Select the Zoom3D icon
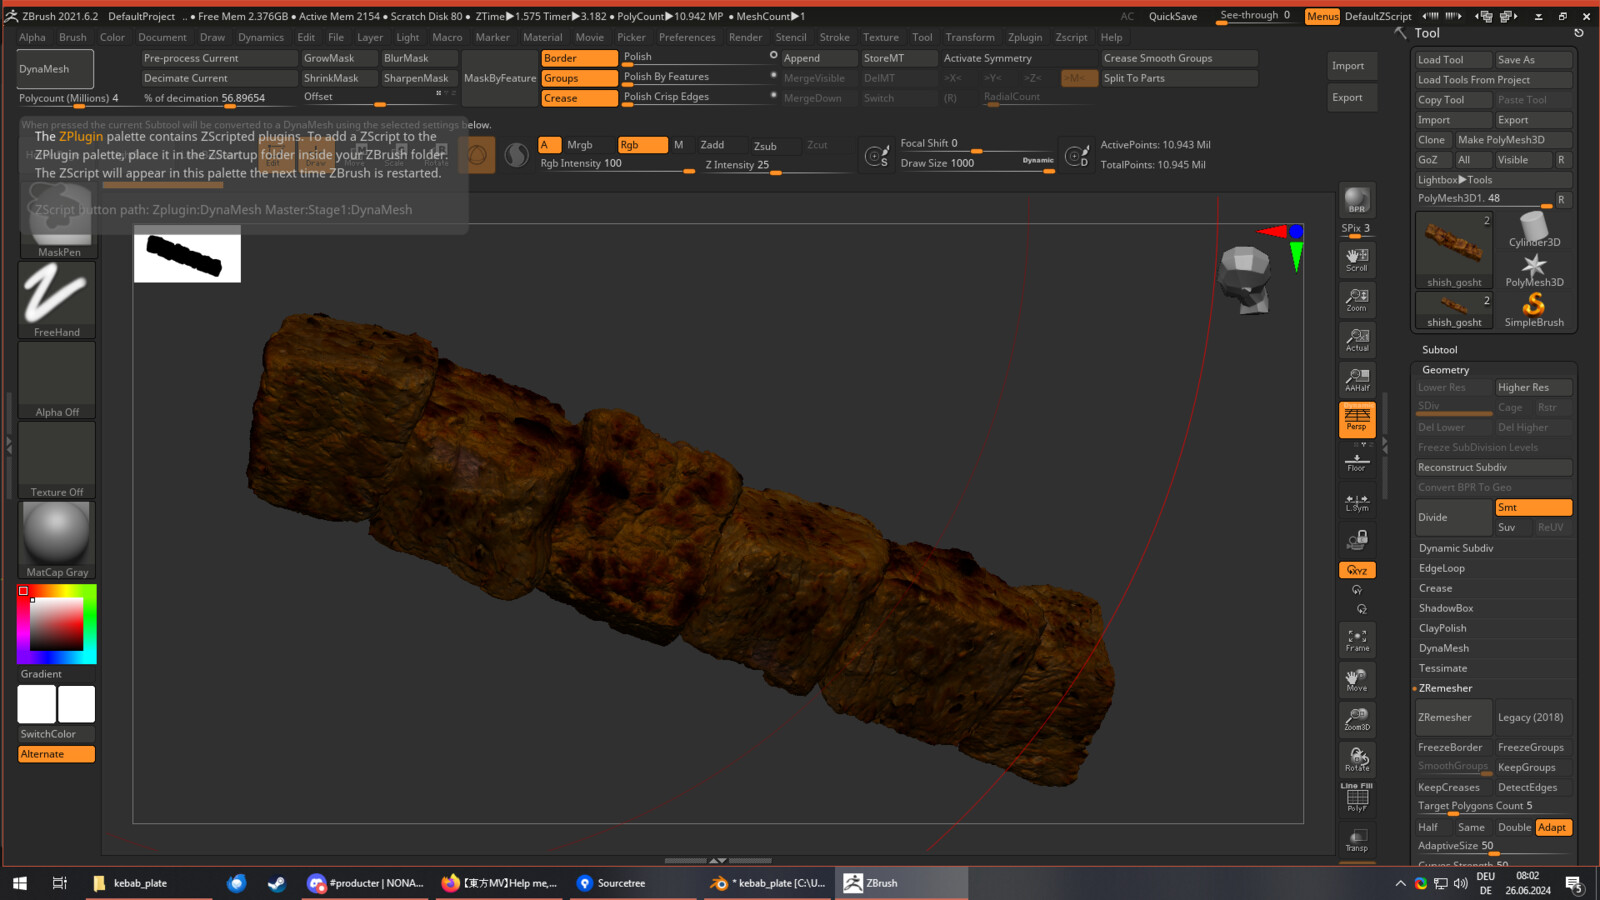The width and height of the screenshot is (1600, 900). [x=1357, y=720]
